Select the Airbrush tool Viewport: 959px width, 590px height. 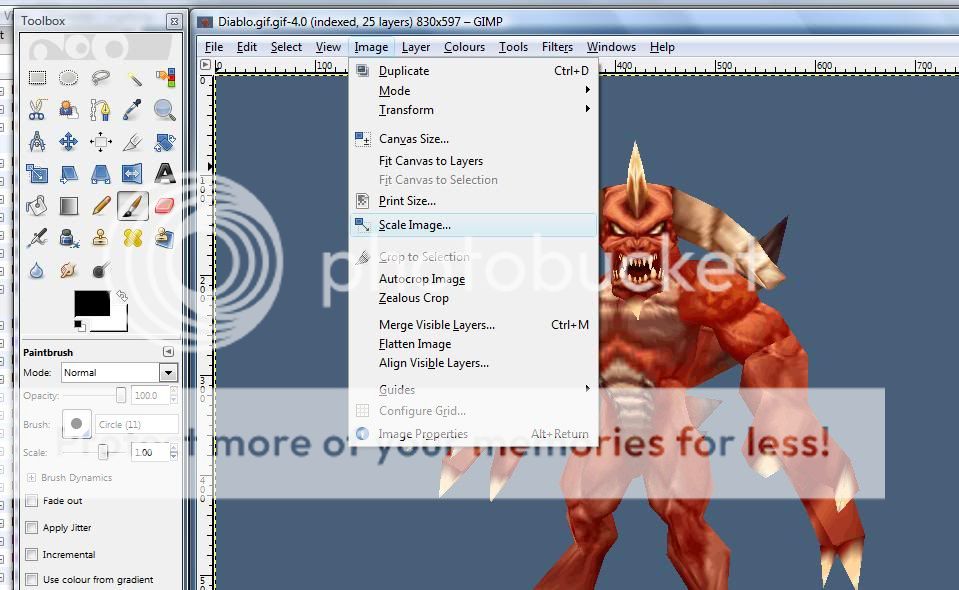coord(37,237)
